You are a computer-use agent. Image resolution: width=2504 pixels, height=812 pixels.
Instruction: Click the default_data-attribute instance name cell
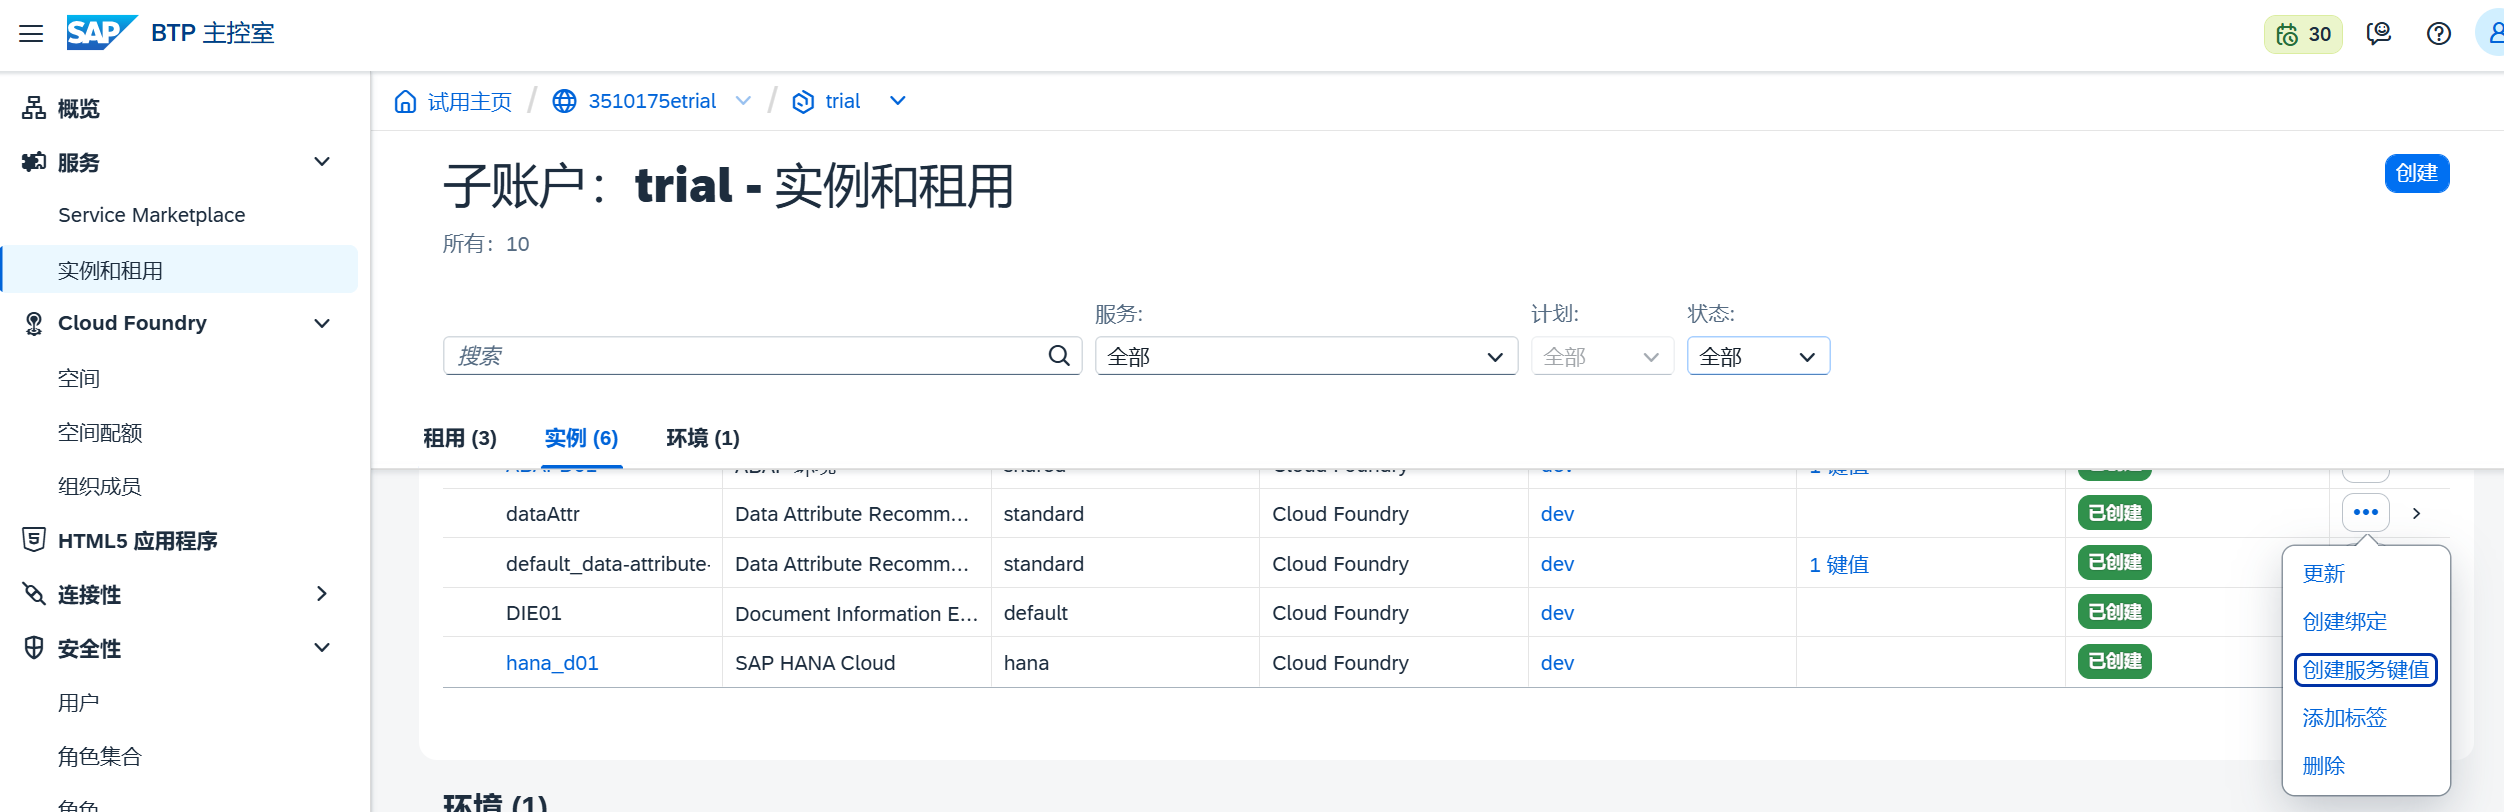coord(608,564)
